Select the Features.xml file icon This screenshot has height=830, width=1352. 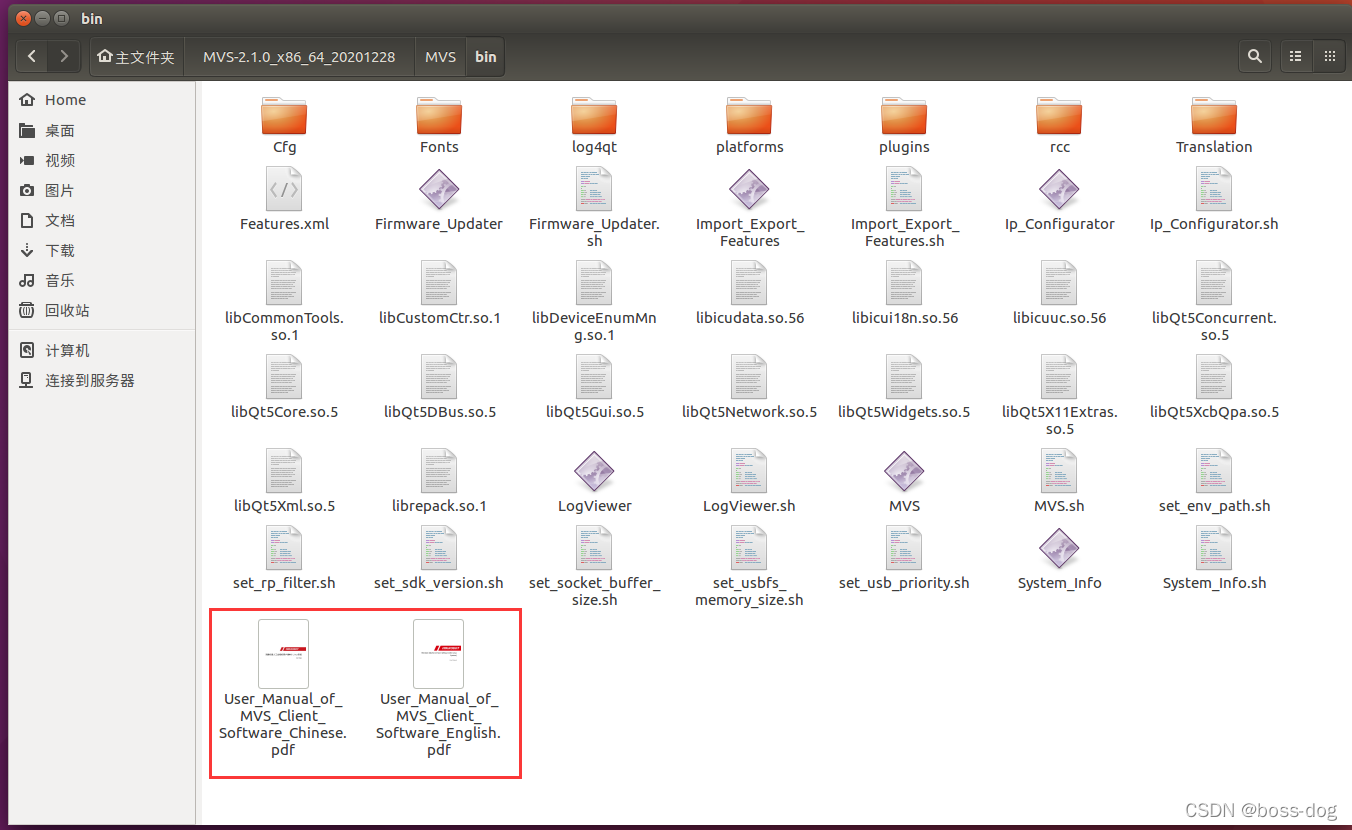click(x=284, y=189)
